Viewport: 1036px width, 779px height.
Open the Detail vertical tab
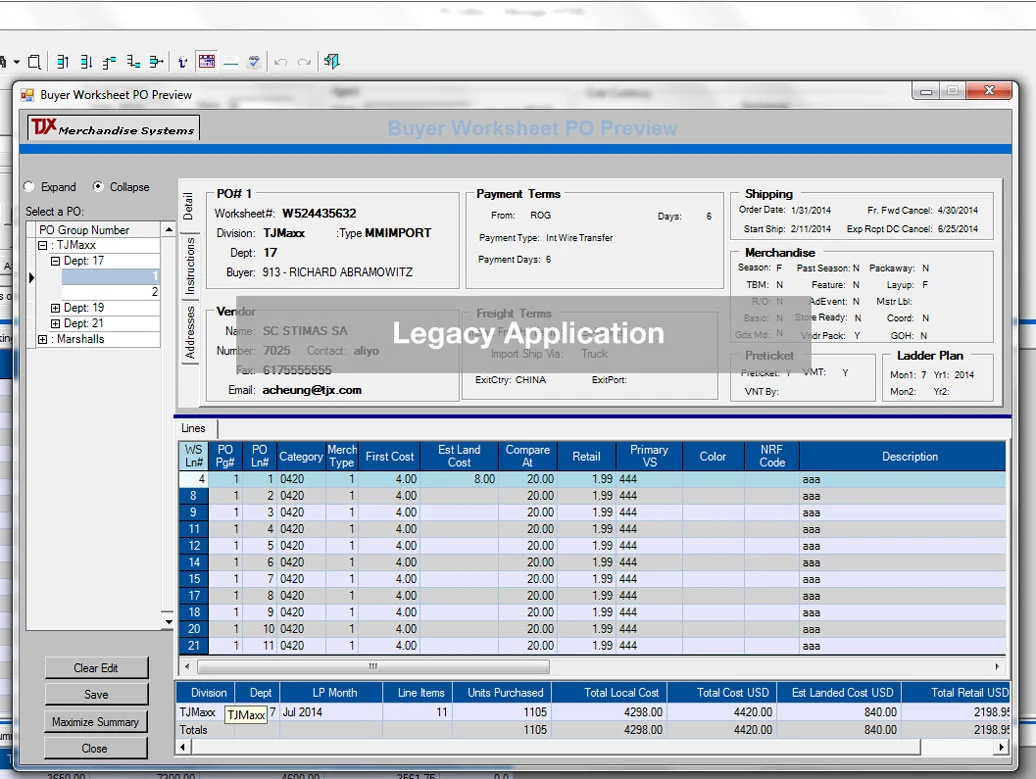tap(189, 206)
